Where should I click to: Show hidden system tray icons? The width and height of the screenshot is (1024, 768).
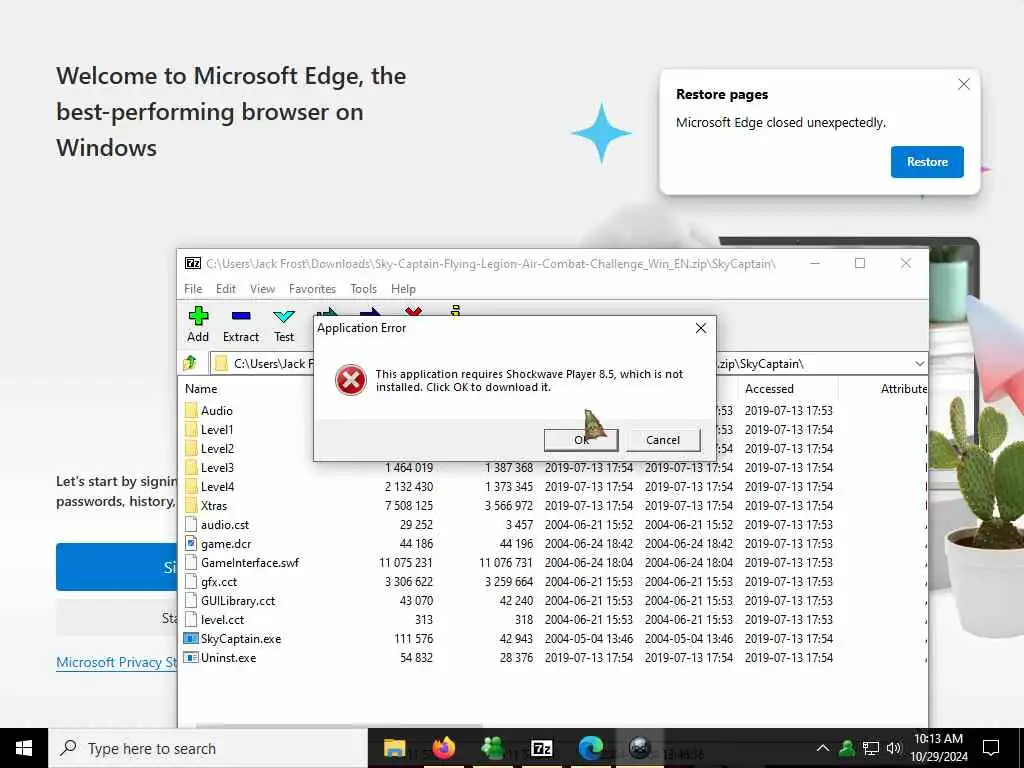click(x=823, y=748)
